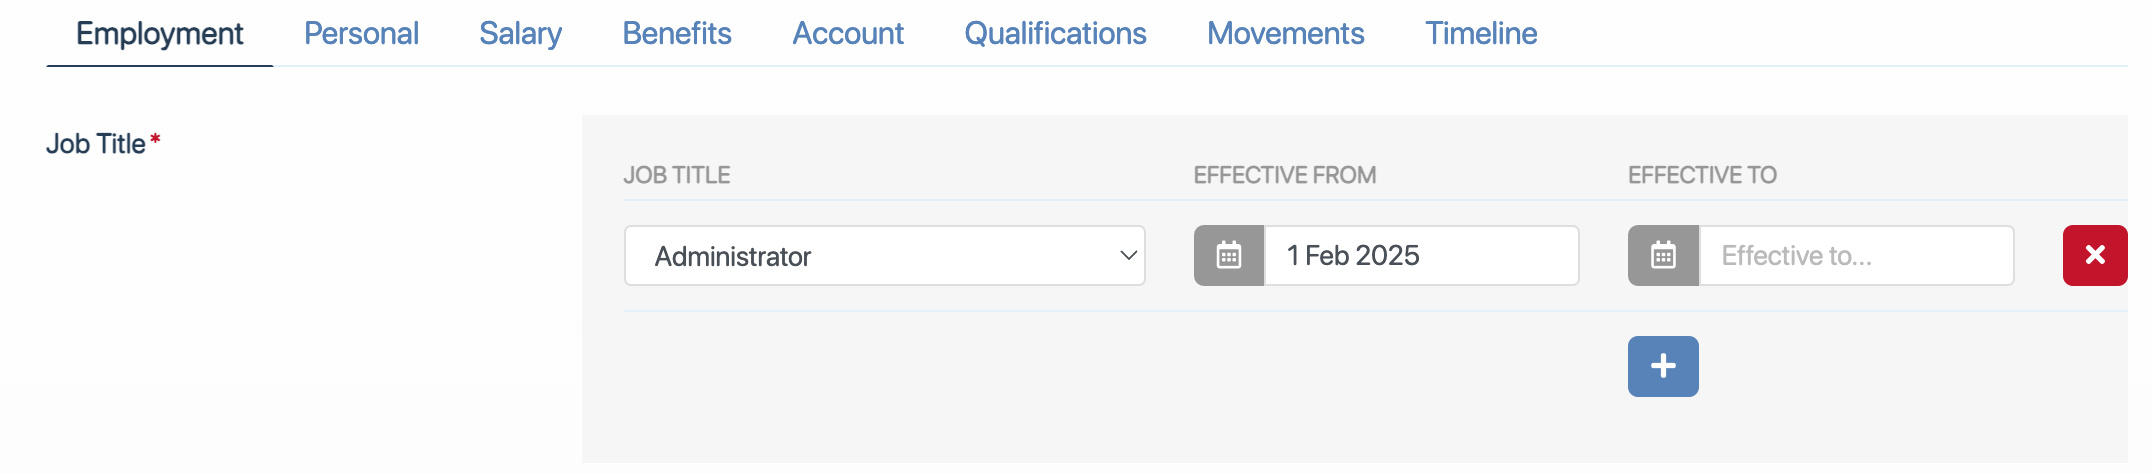Add a new job title row

point(1663,366)
